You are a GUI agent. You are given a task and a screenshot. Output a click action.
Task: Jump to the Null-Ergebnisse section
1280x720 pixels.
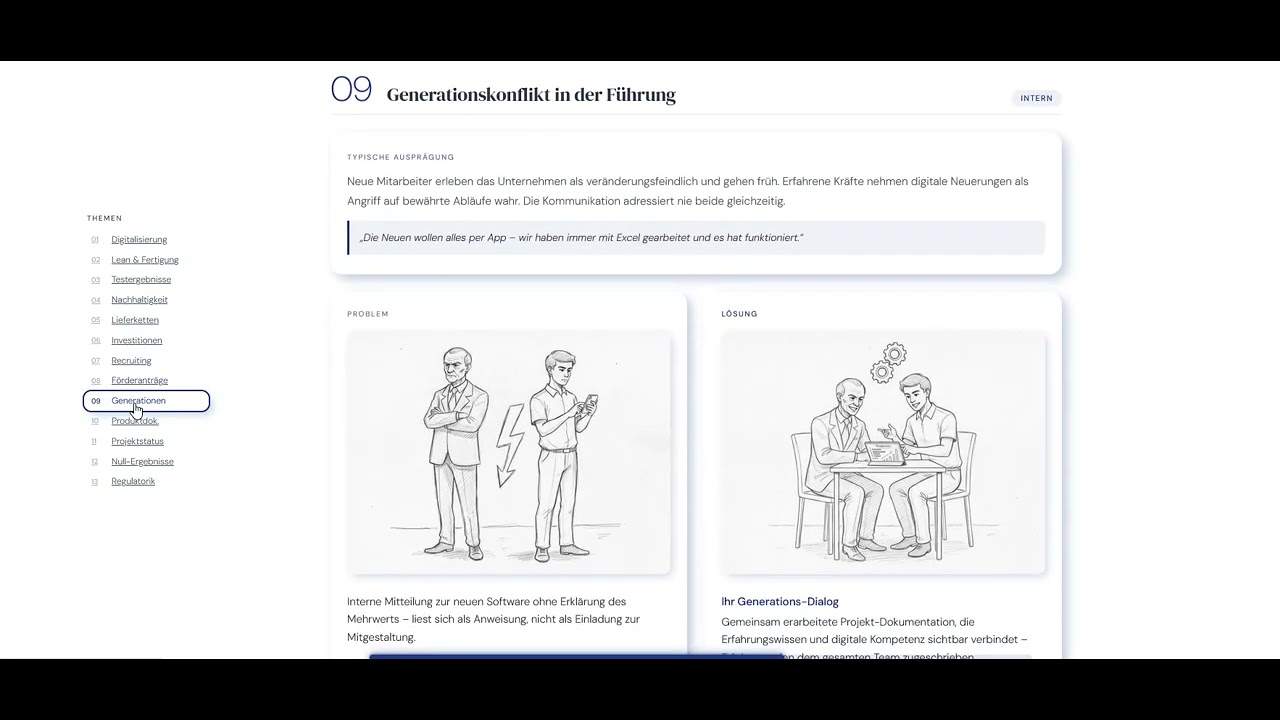pyautogui.click(x=142, y=461)
